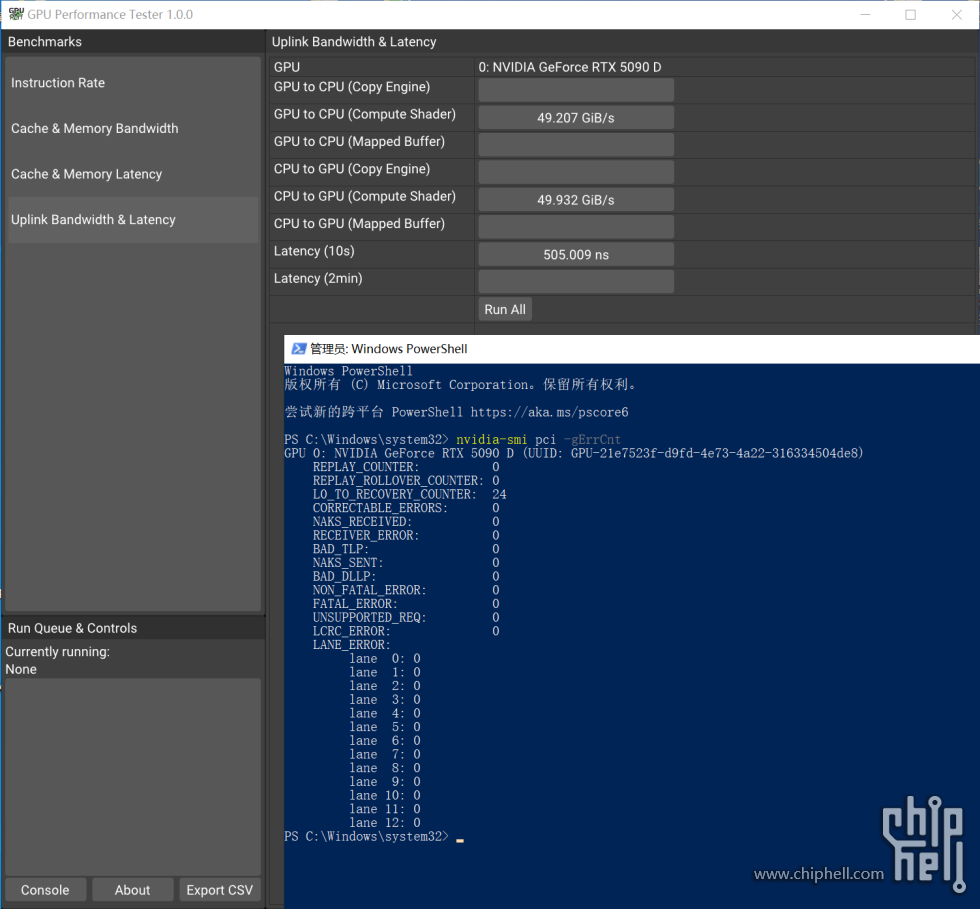
Task: Click the 'nvidia-smi pci -gErrCnt' command in PowerShell
Action: (x=538, y=439)
